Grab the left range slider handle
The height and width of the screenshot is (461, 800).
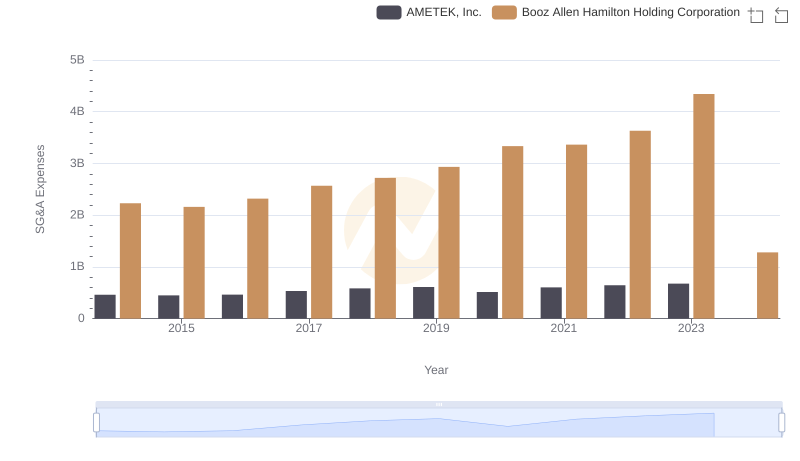coord(96,422)
